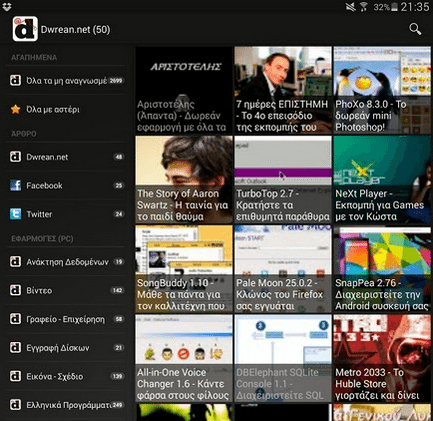
Task: Click the 142 count on Βίντεο
Action: (x=117, y=290)
